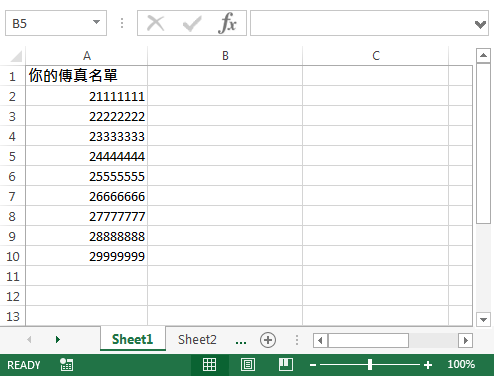Switch to Page Break Preview
Viewport: 494px width, 377px height.
point(286,364)
